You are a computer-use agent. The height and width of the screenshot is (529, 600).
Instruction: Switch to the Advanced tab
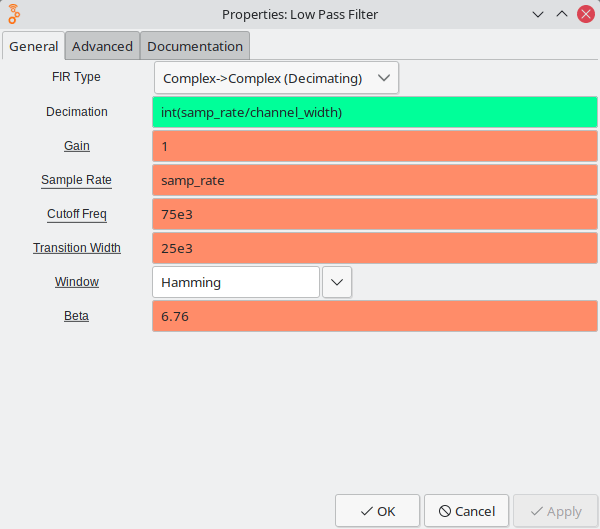click(102, 46)
